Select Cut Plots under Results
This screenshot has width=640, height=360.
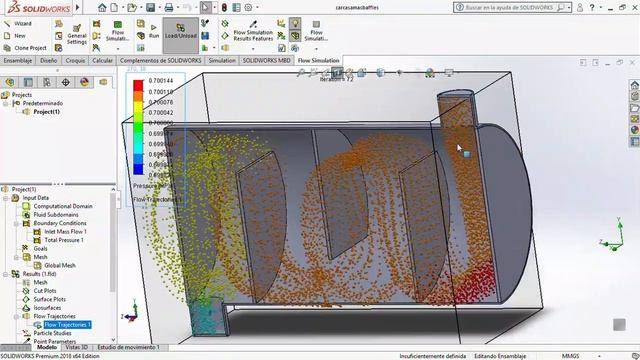pos(45,291)
